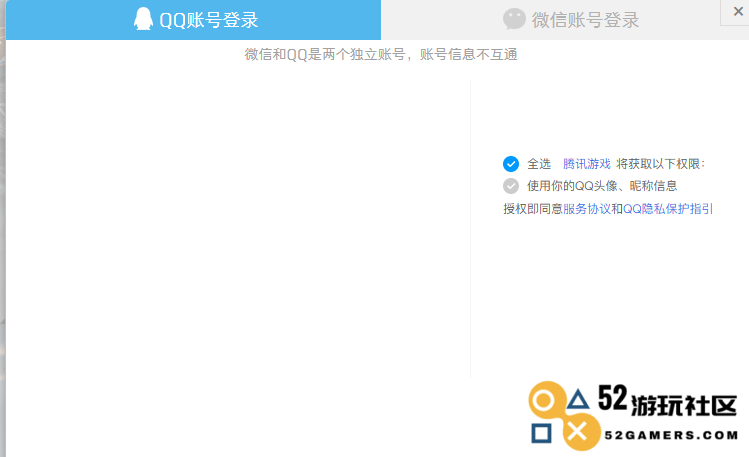Close the login dialog with X
749x457 pixels.
coord(738,11)
